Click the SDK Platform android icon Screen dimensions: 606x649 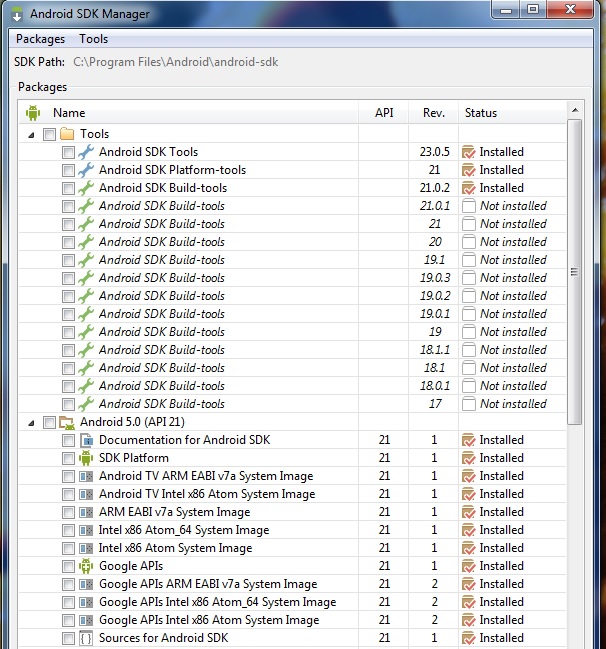[x=85, y=458]
